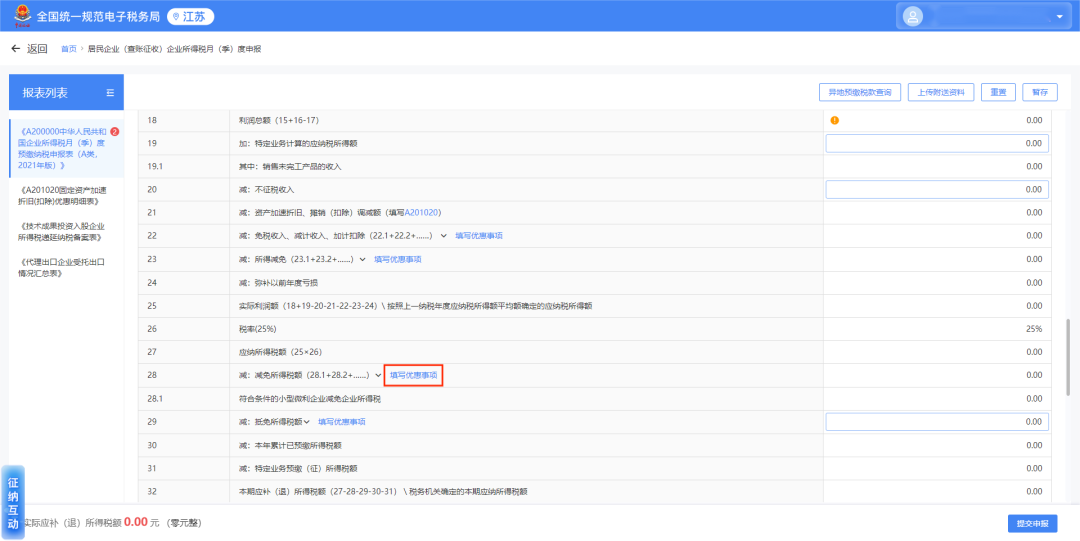Open the 征纳互动 floating widget
The height and width of the screenshot is (541, 1080).
click(13, 503)
